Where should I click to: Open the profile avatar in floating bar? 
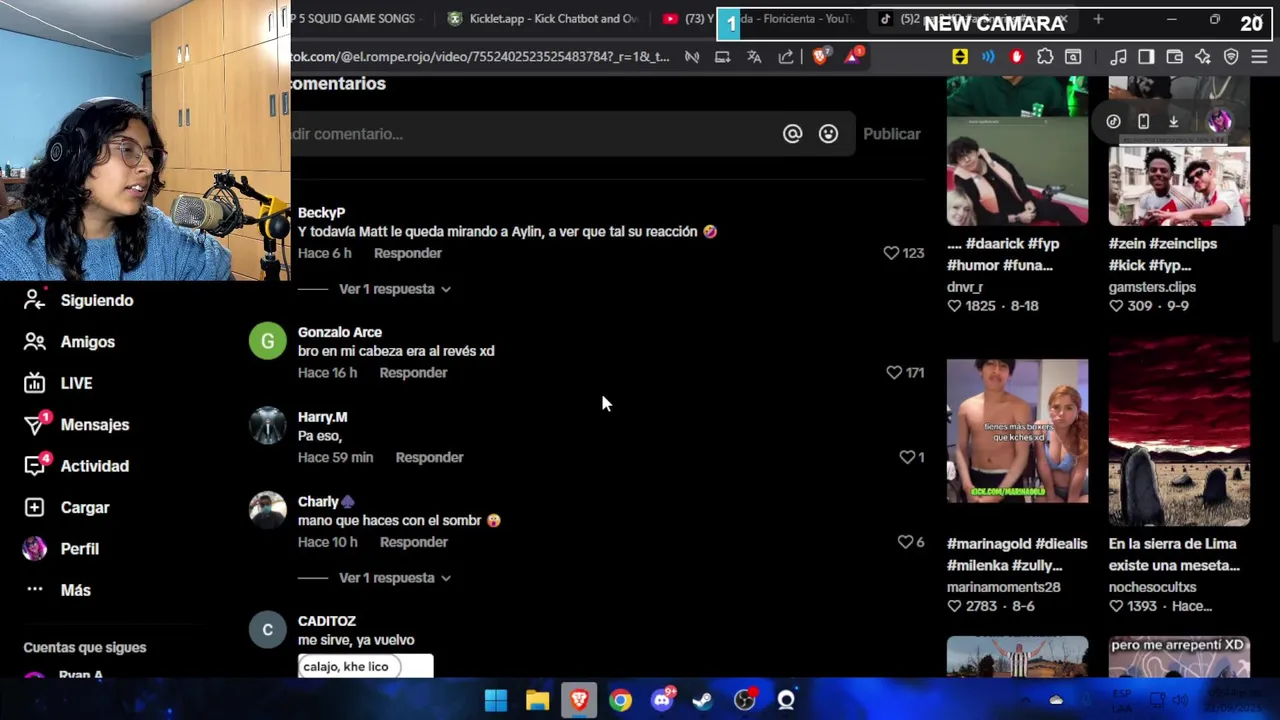1218,121
